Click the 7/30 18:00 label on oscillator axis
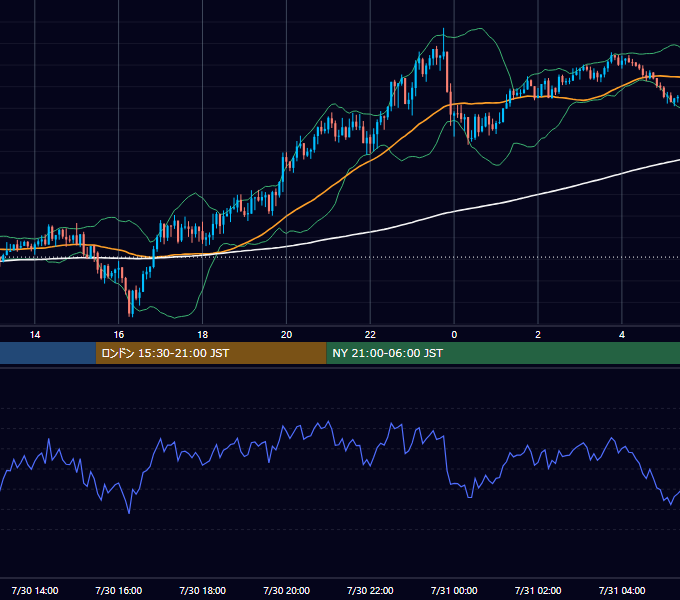680x600 pixels. pos(203,590)
